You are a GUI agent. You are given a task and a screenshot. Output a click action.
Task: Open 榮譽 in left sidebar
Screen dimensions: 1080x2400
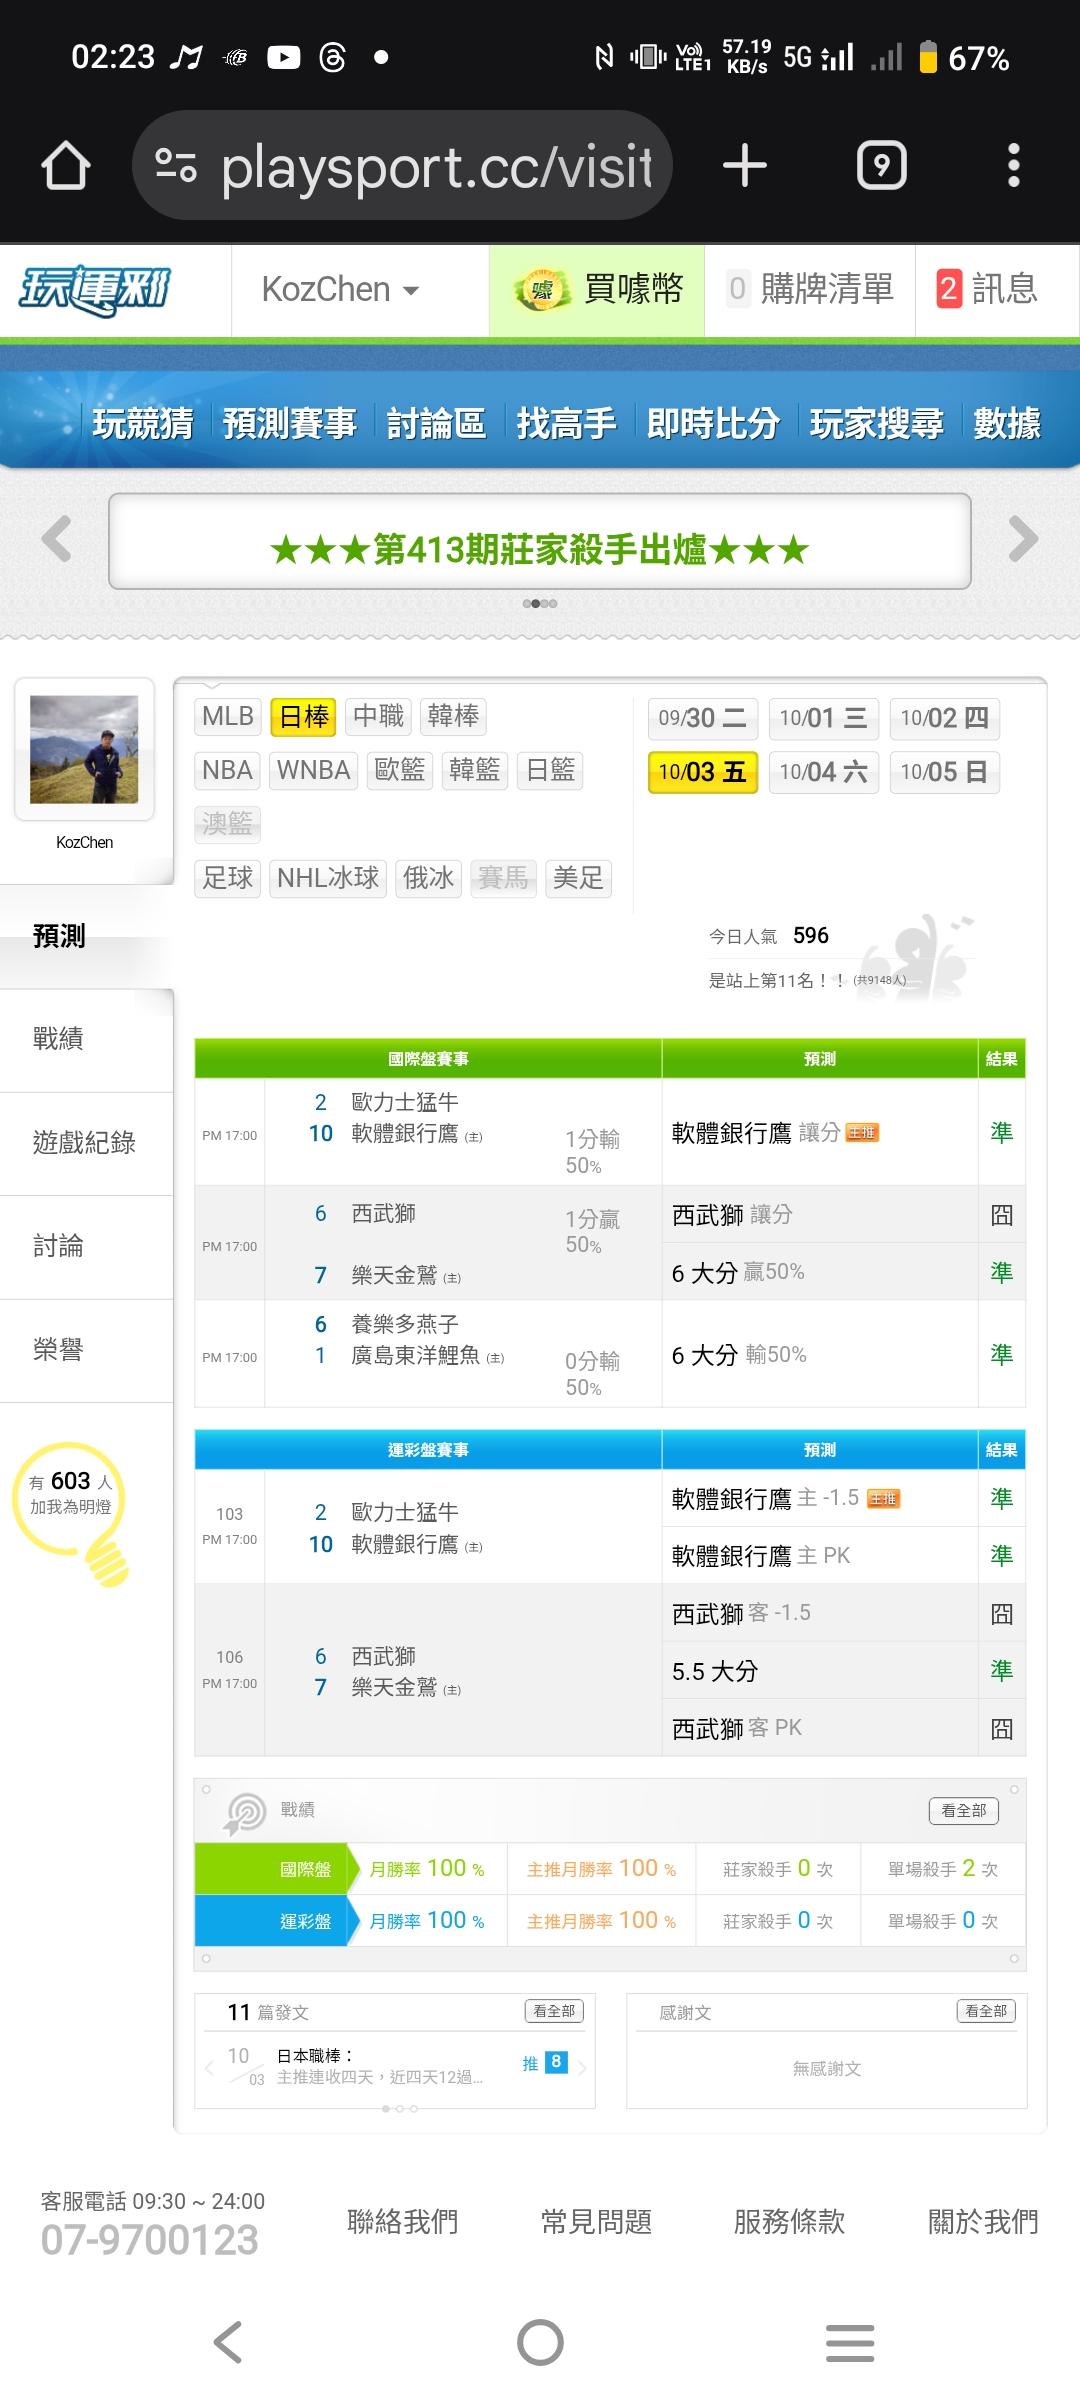tap(86, 1350)
